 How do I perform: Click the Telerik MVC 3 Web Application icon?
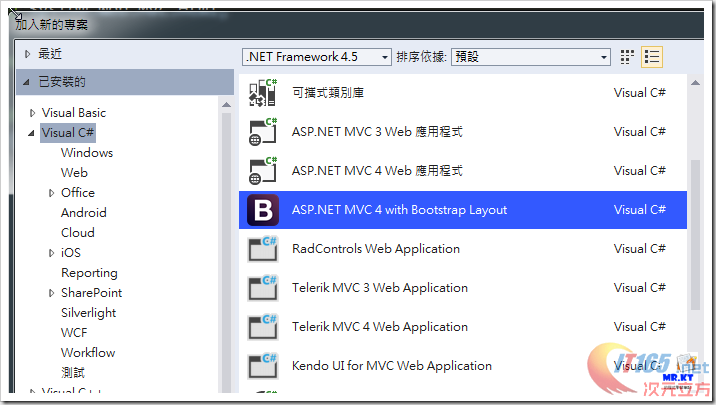tap(263, 288)
